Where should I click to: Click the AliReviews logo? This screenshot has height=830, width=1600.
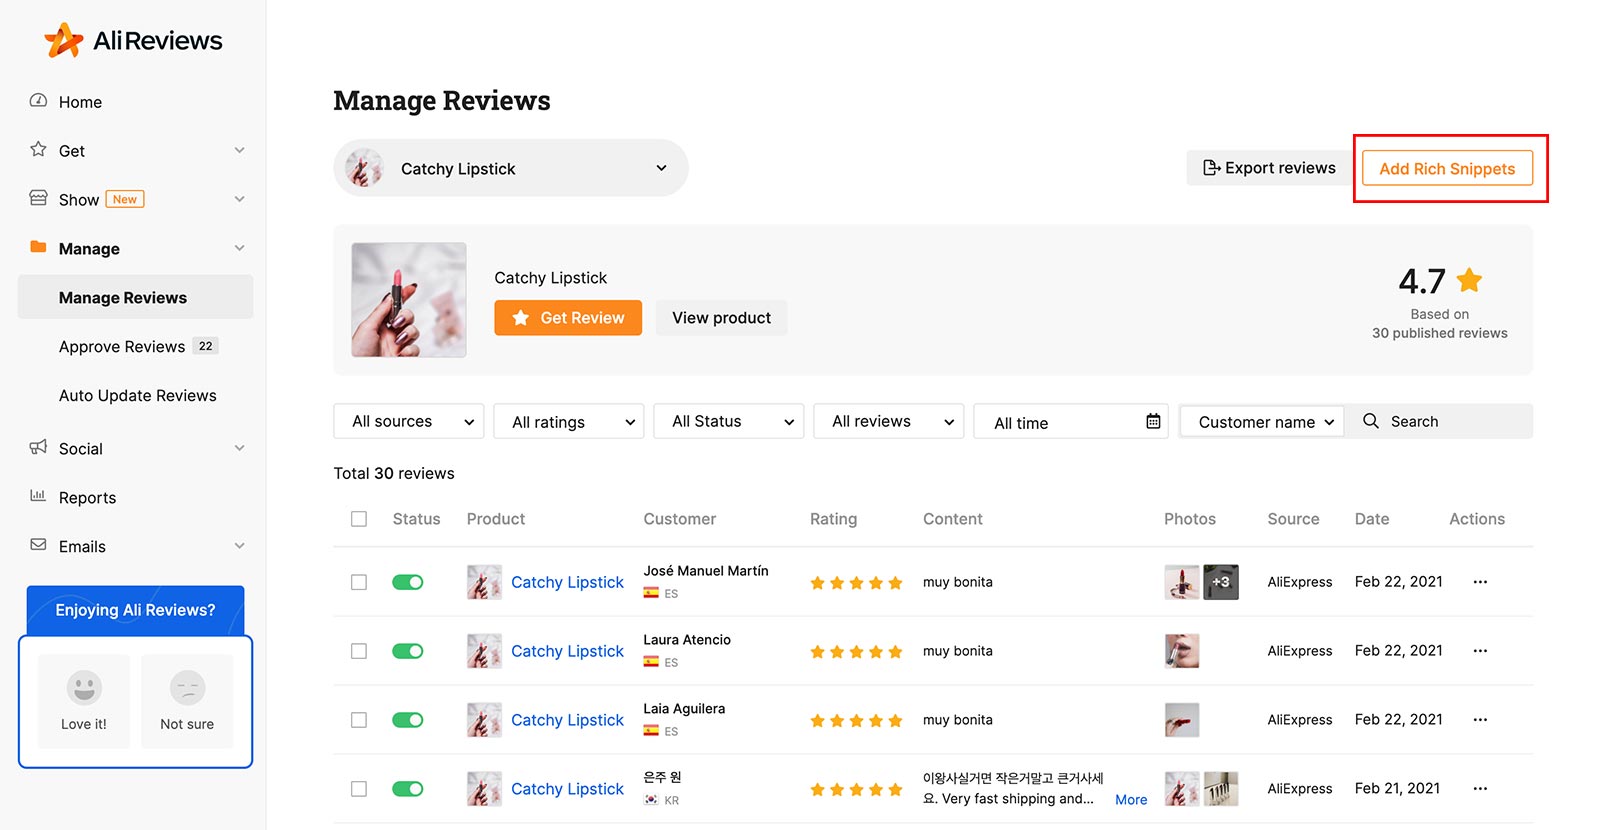click(x=133, y=41)
